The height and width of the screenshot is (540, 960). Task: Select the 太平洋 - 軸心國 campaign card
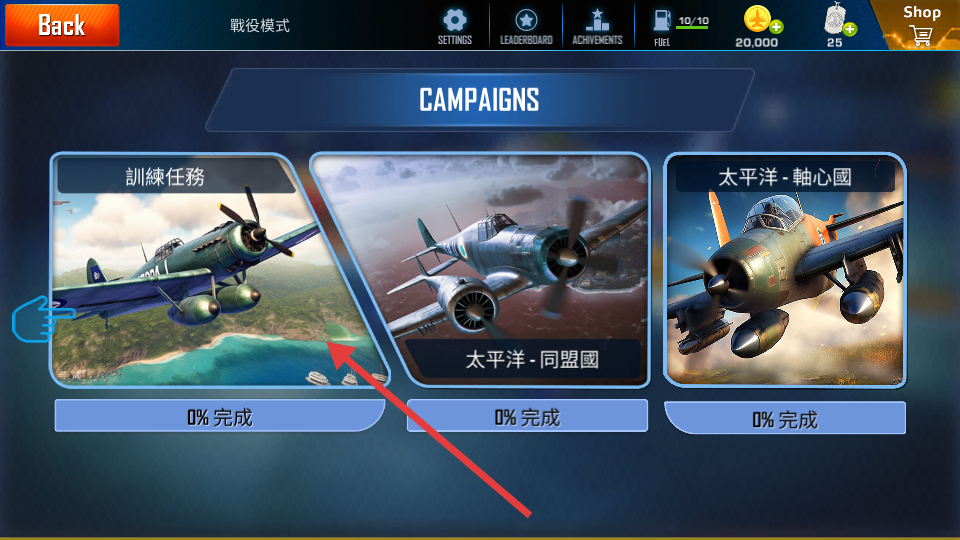pos(785,270)
